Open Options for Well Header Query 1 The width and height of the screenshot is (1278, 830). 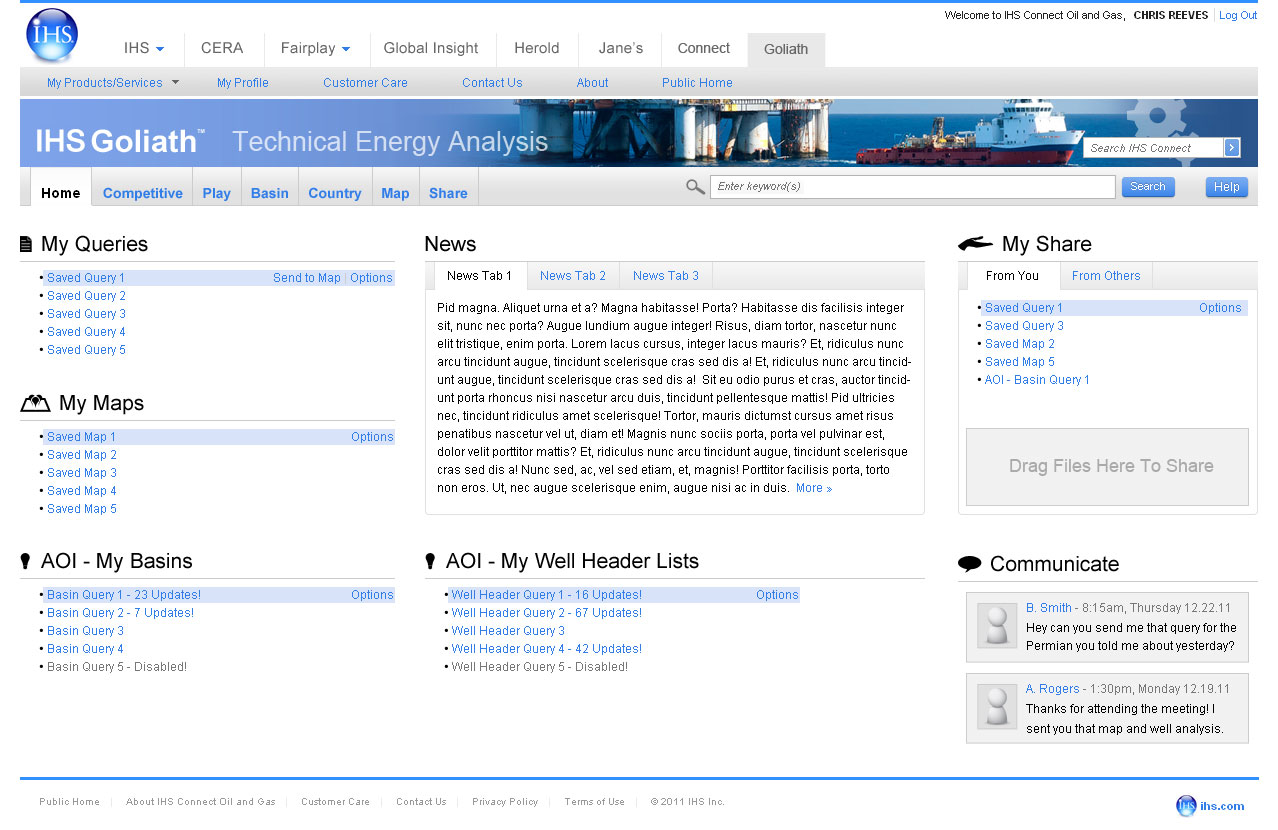coord(777,595)
